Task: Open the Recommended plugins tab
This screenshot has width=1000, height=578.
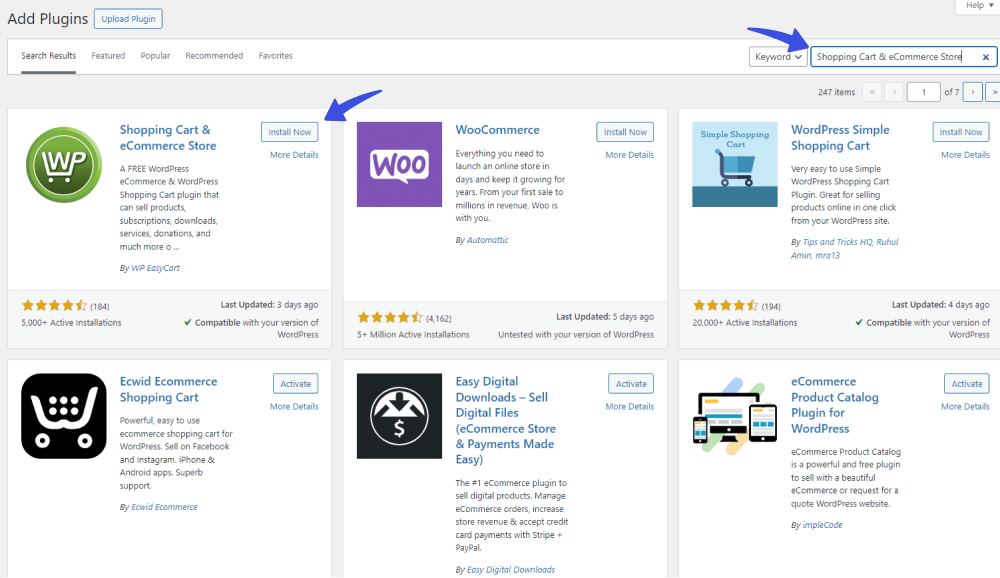Action: [214, 56]
